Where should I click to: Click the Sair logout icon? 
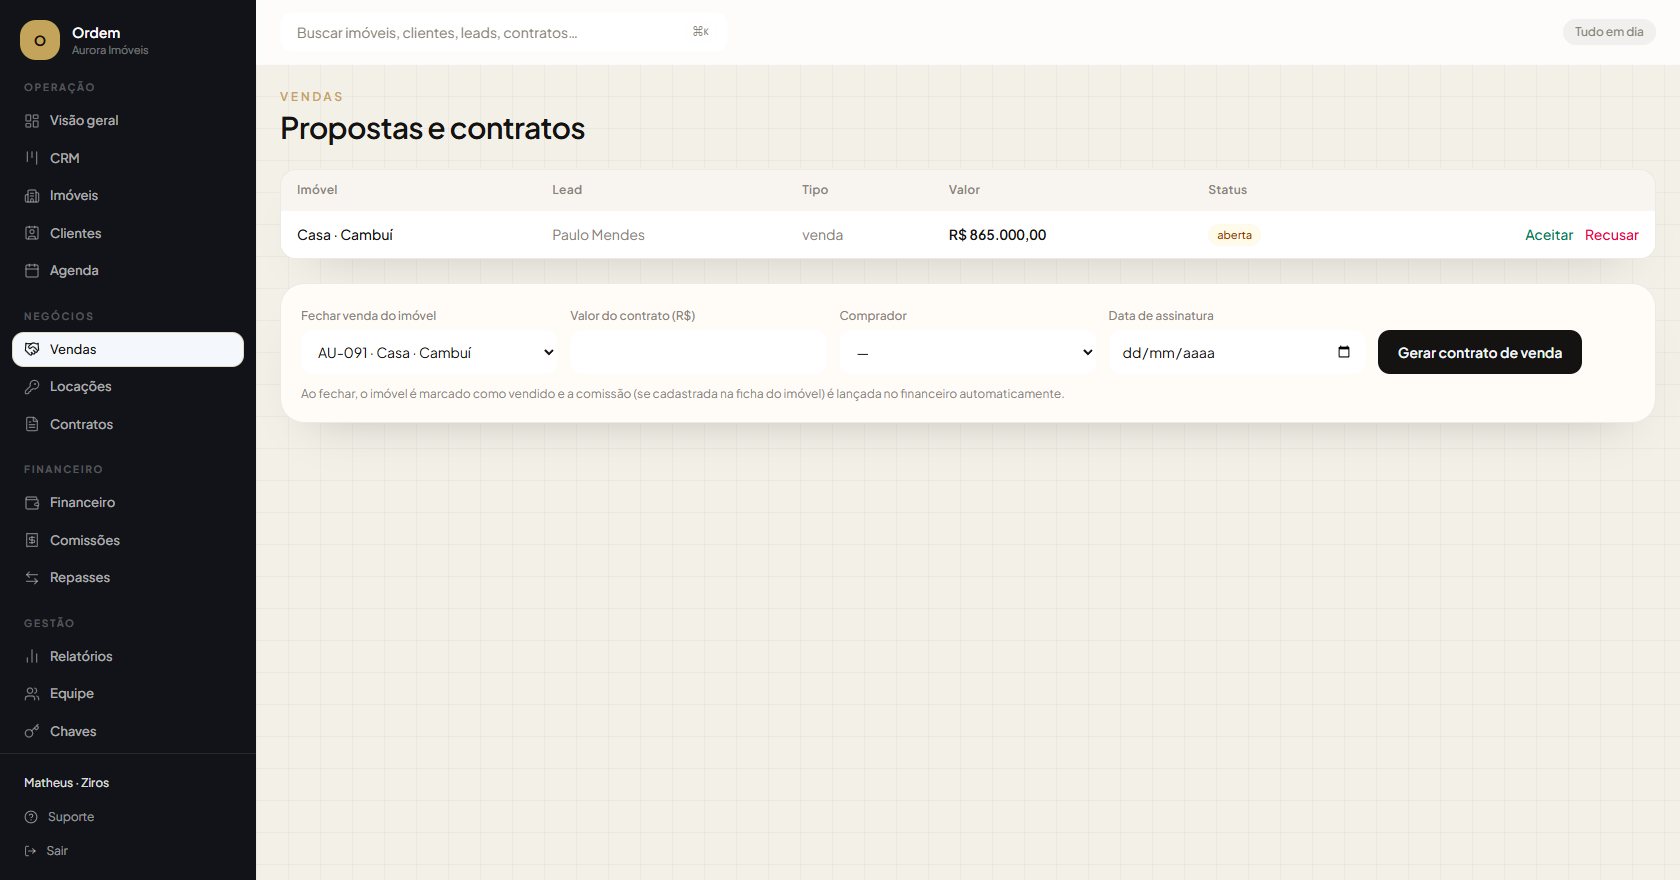coord(31,851)
